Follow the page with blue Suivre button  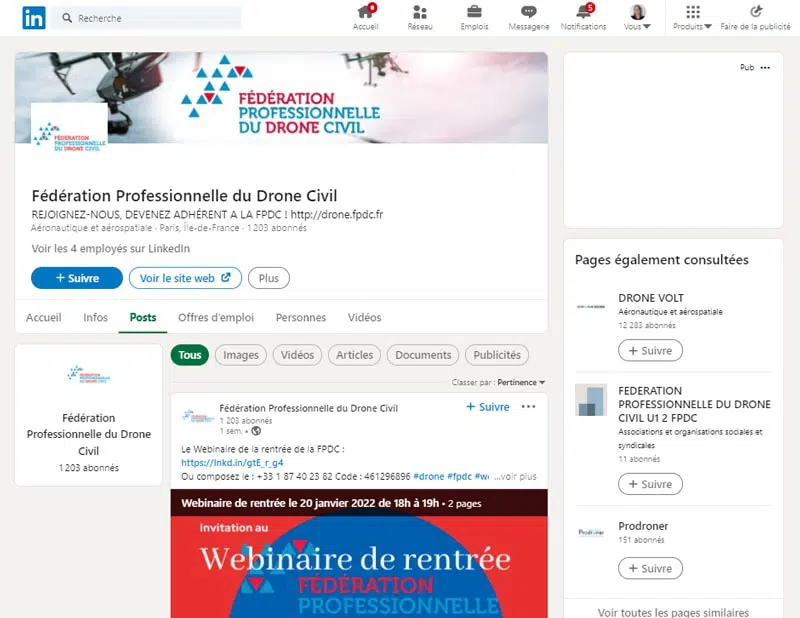(x=77, y=278)
